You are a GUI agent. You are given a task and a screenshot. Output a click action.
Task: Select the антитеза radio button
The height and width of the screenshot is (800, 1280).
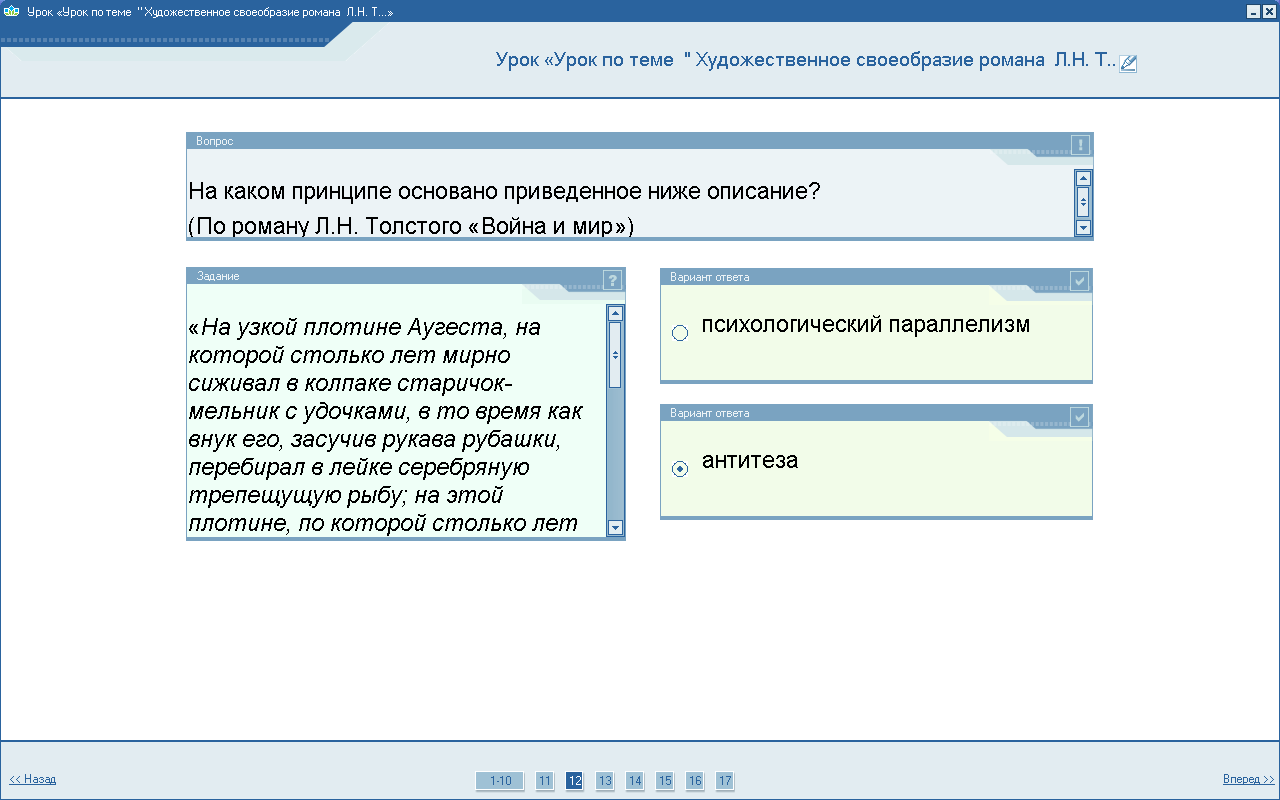tap(680, 469)
